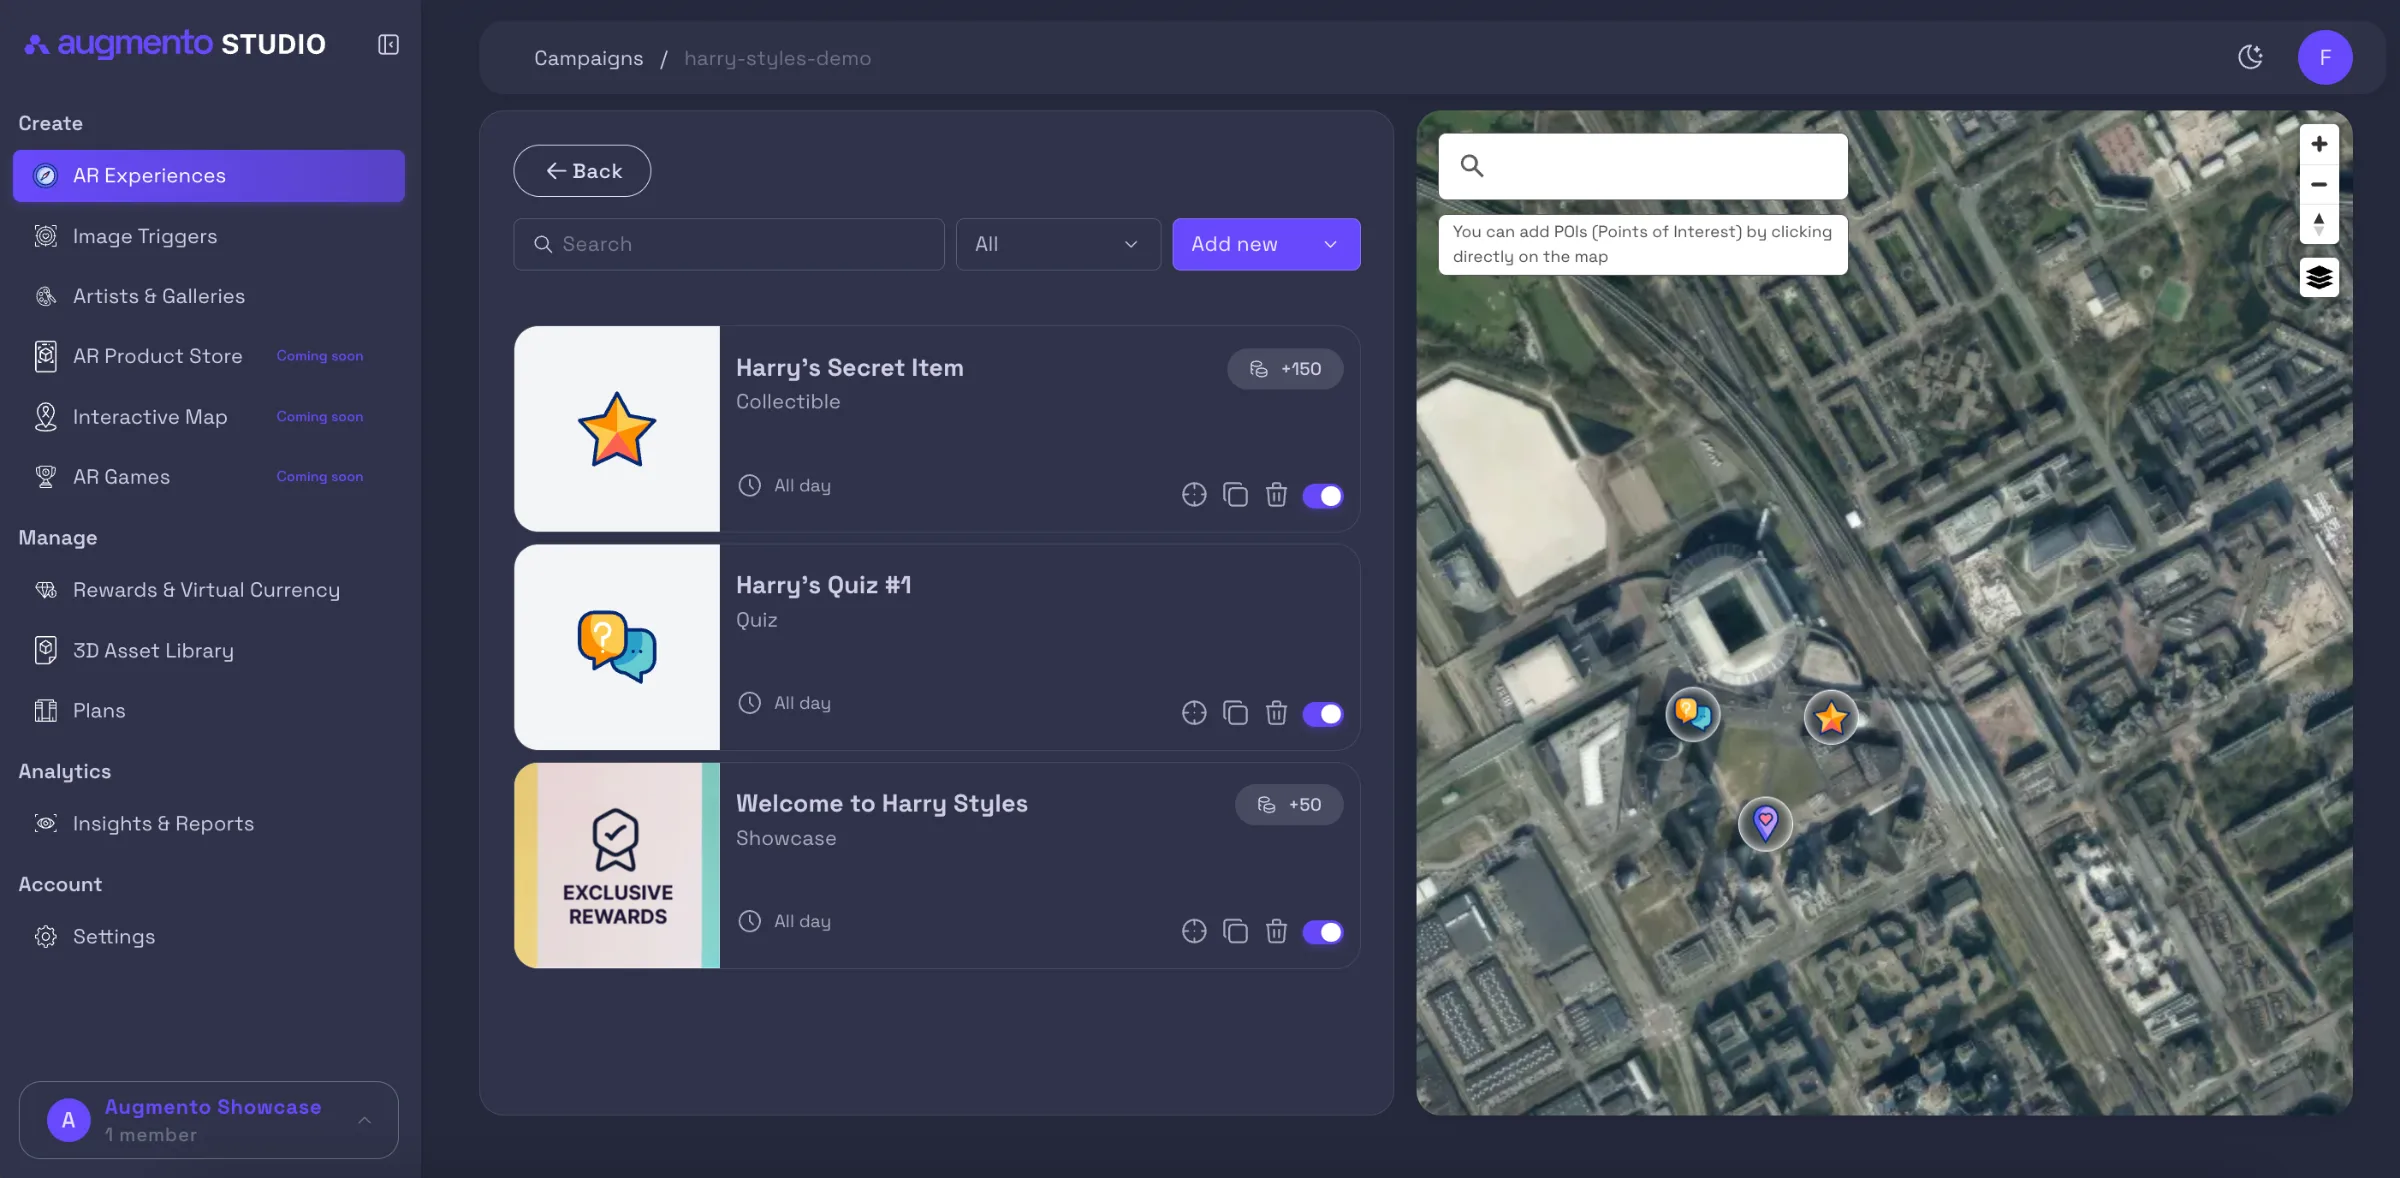Image resolution: width=2400 pixels, height=1178 pixels.
Task: Duplicate Harry's Quiz #1
Action: click(1235, 713)
